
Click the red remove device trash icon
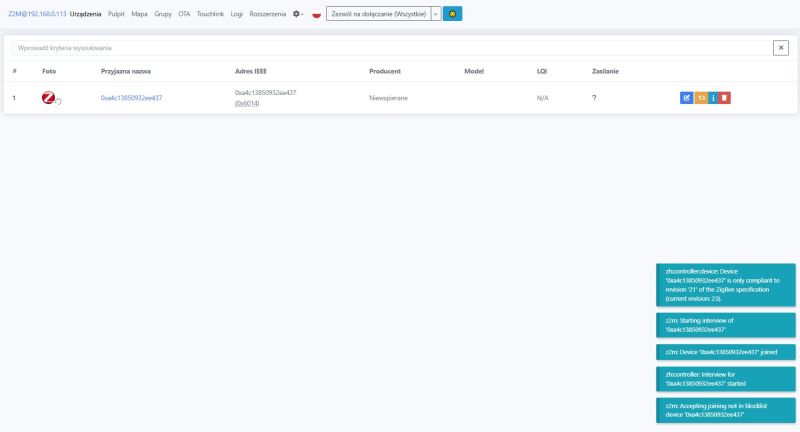point(724,97)
